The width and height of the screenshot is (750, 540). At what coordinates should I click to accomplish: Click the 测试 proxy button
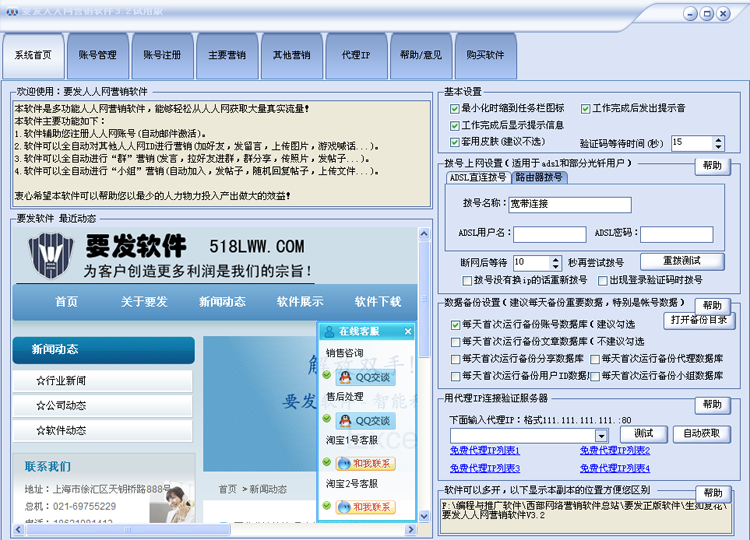(x=644, y=434)
